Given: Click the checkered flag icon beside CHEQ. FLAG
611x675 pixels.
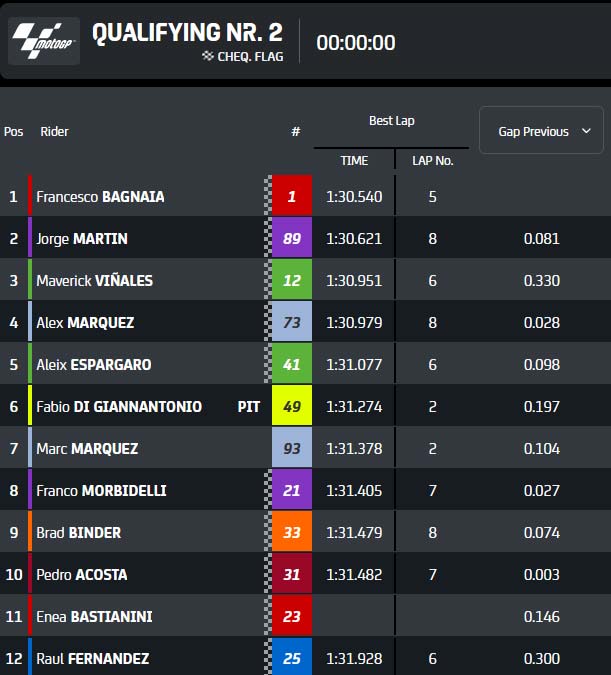Looking at the screenshot, I should tap(208, 56).
